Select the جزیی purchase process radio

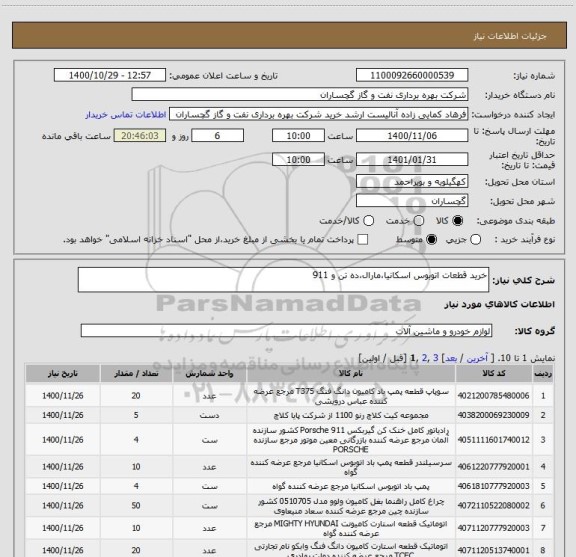[x=475, y=240]
